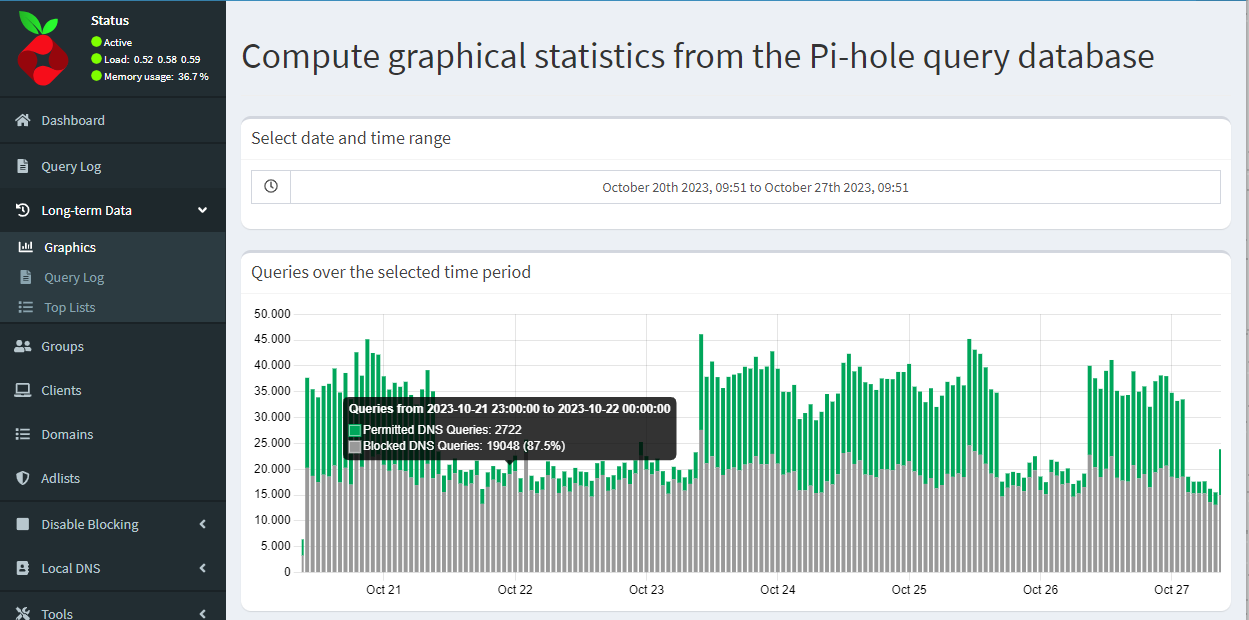Screen dimensions: 1249x620
Task: Select Graphics under Long-term Data
Action: 113,247
